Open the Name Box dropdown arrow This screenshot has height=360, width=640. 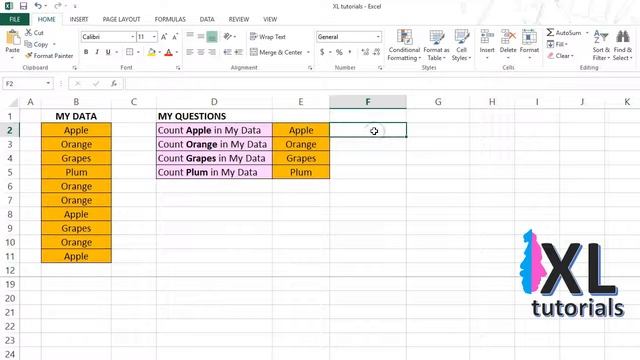click(x=48, y=83)
